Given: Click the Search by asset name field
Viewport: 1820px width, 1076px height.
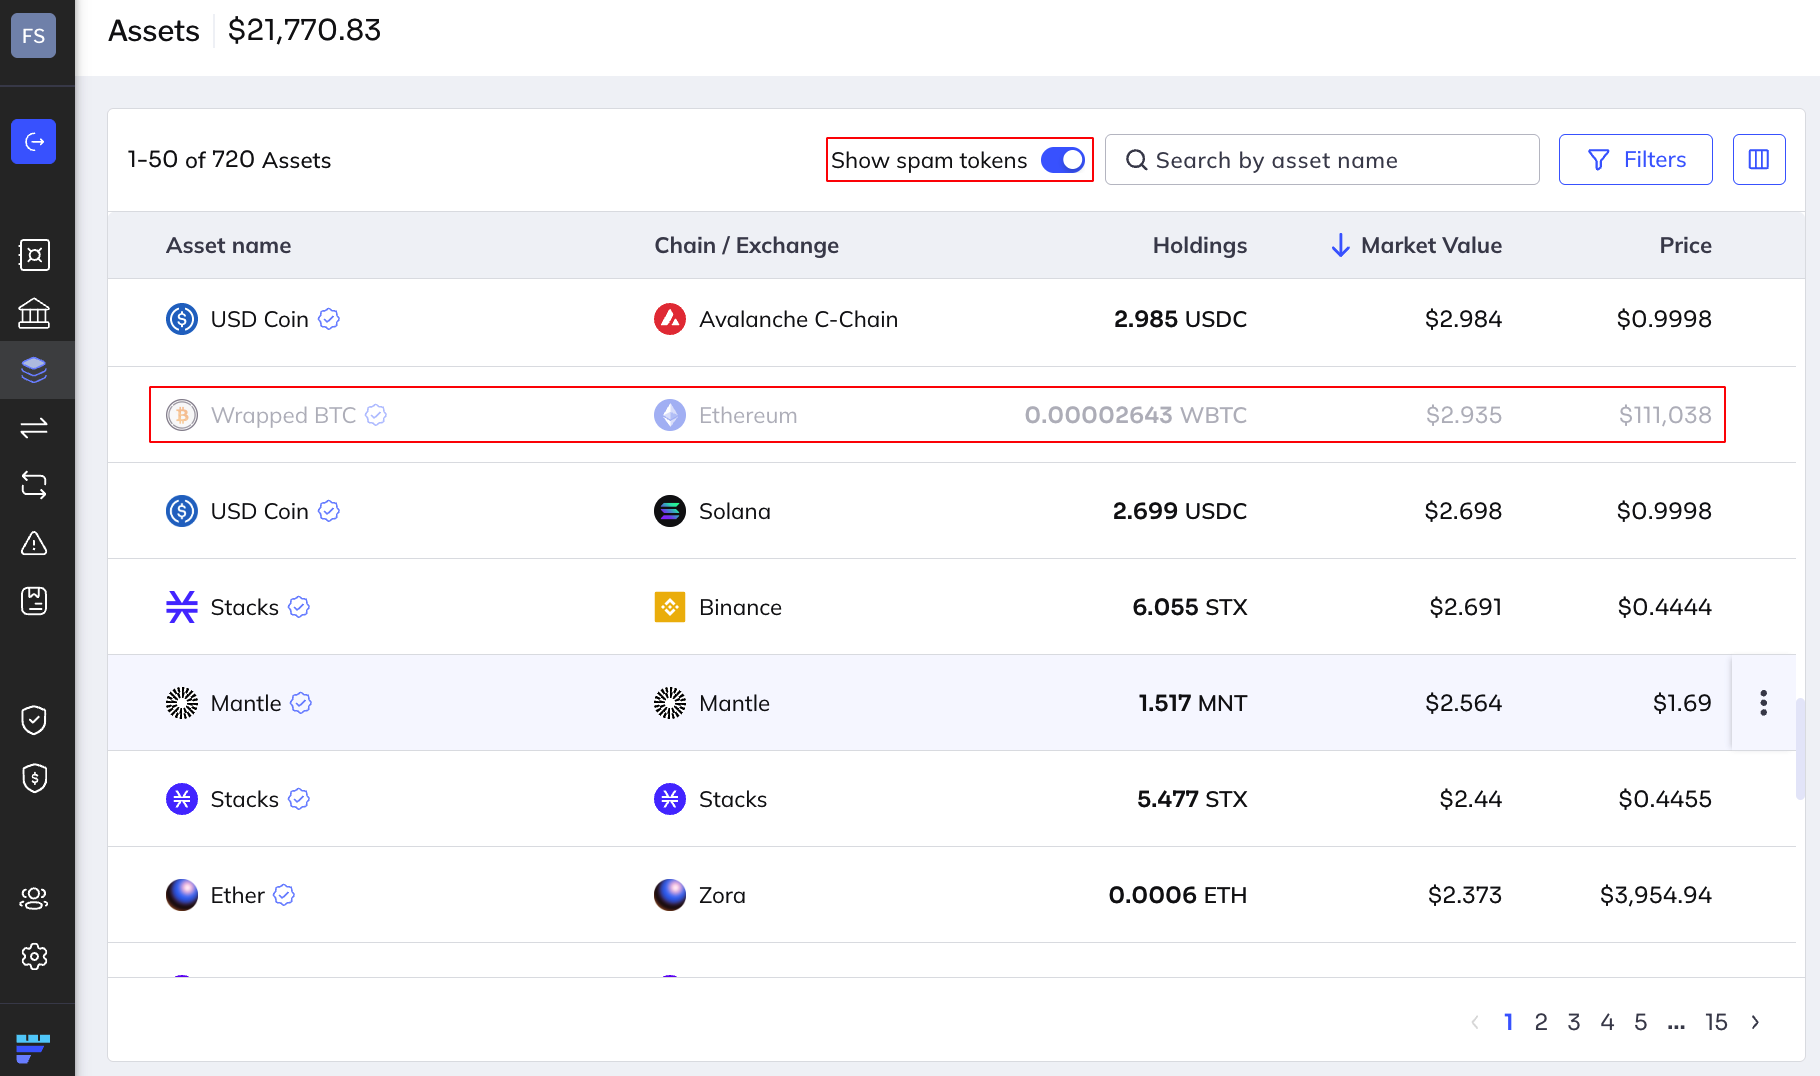Looking at the screenshot, I should (x=1322, y=160).
